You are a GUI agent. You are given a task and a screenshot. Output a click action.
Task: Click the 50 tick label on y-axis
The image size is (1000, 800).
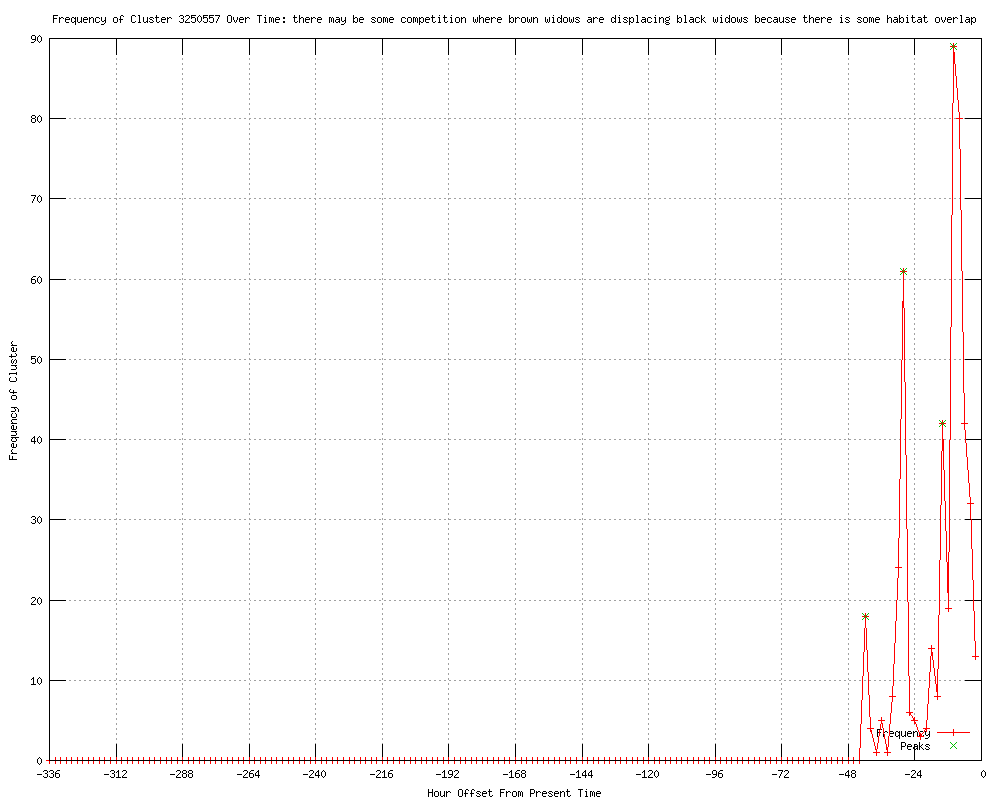coord(33,359)
